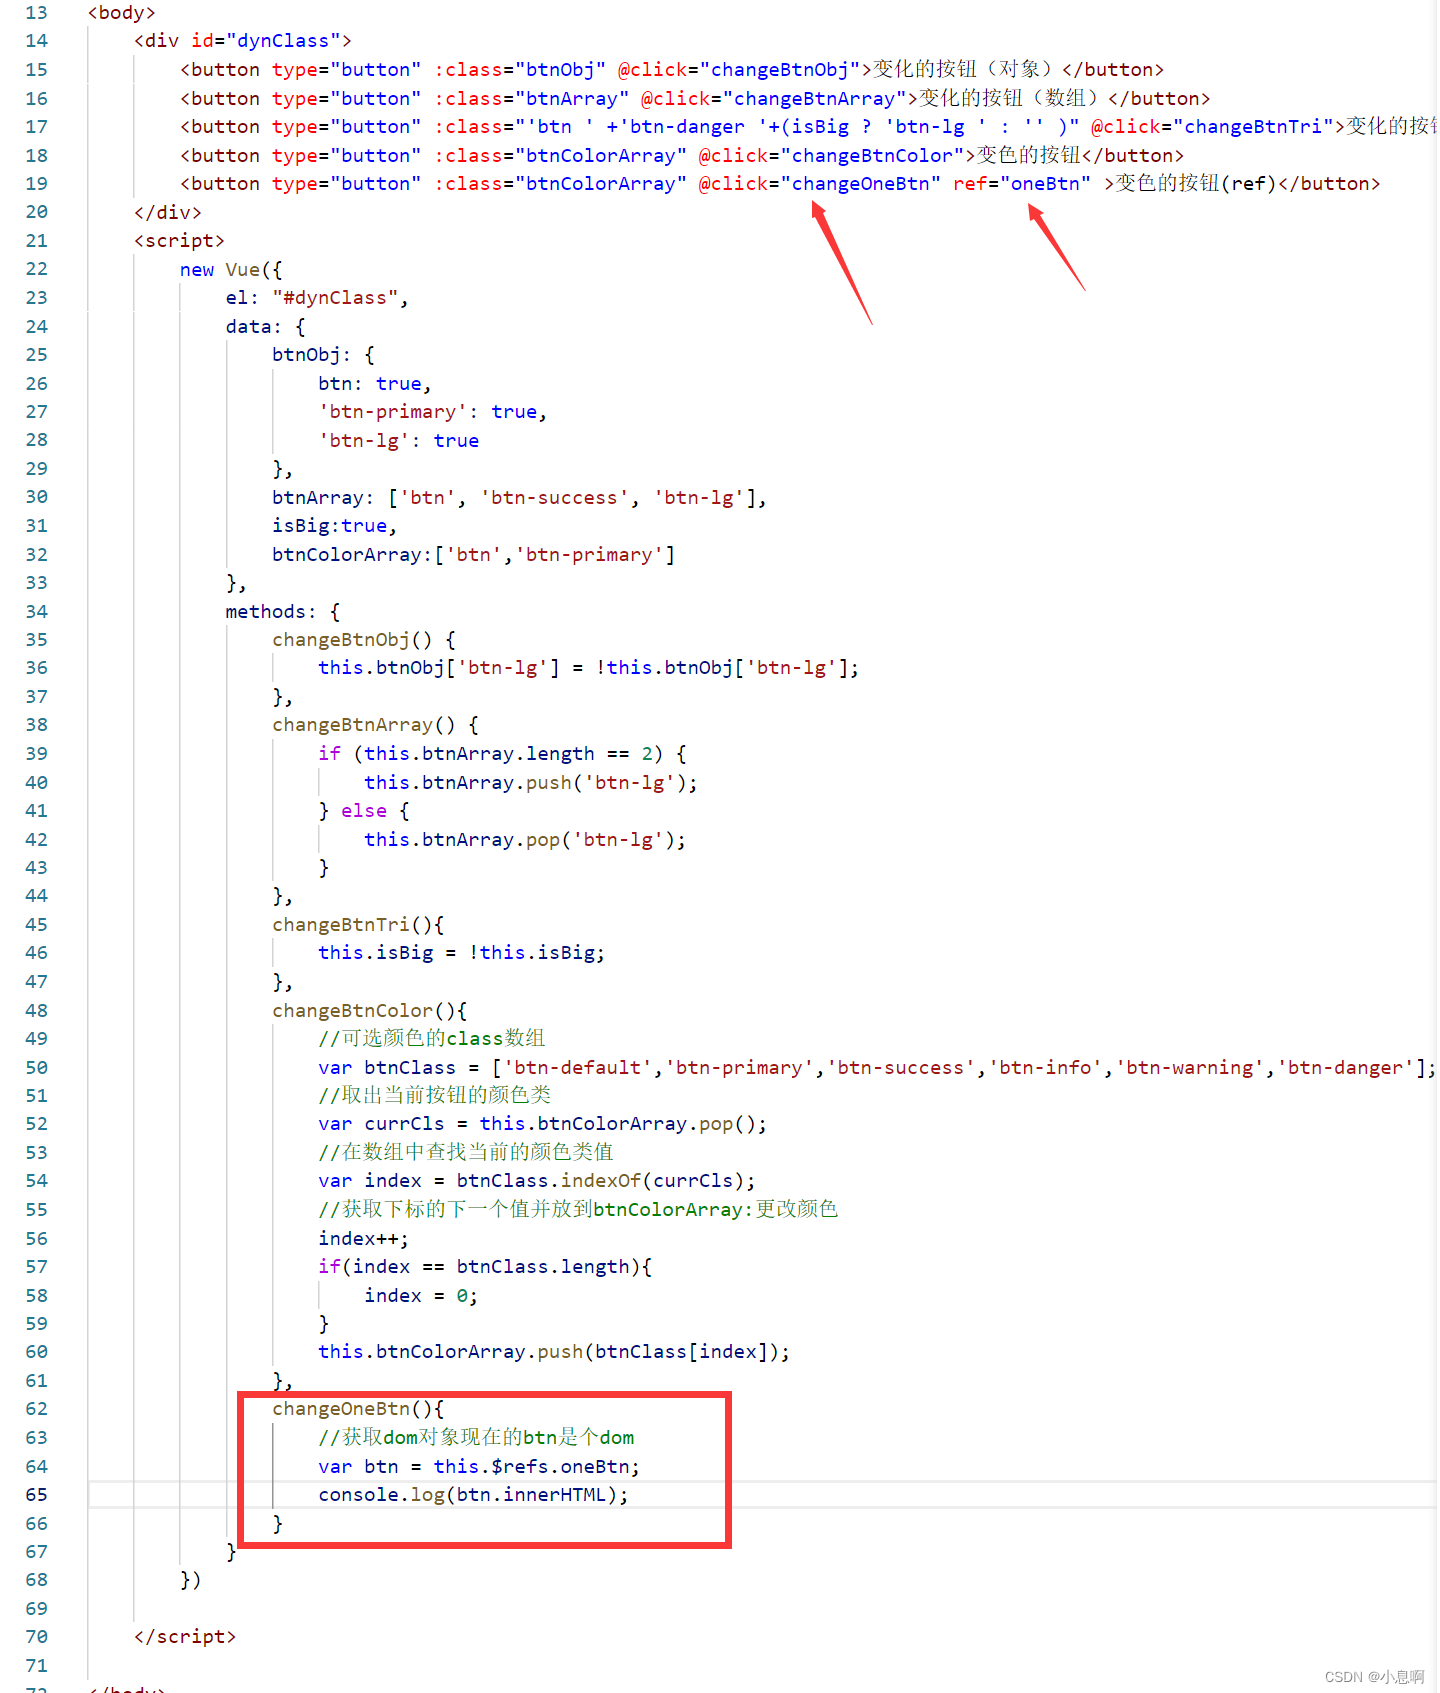The image size is (1440, 1693).
Task: Click 'btn-success' in the btnArray definition
Action: pyautogui.click(x=554, y=498)
